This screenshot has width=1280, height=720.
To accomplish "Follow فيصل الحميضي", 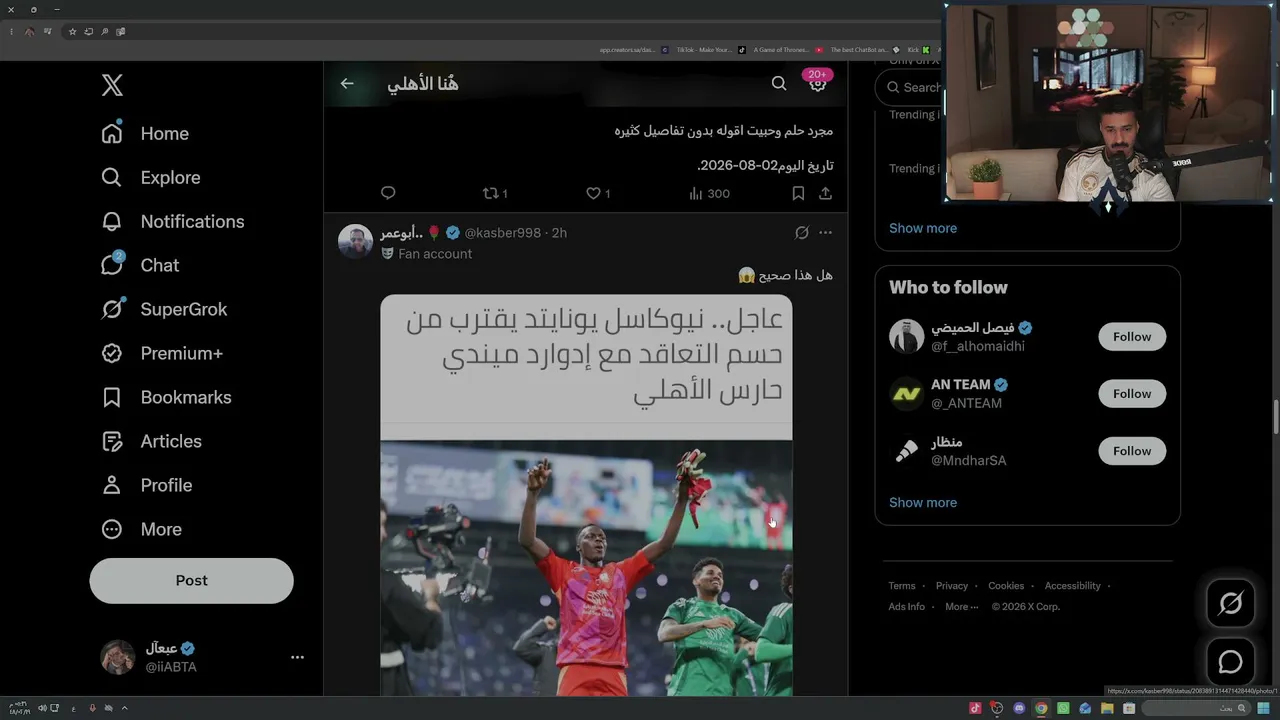I will coord(1132,337).
